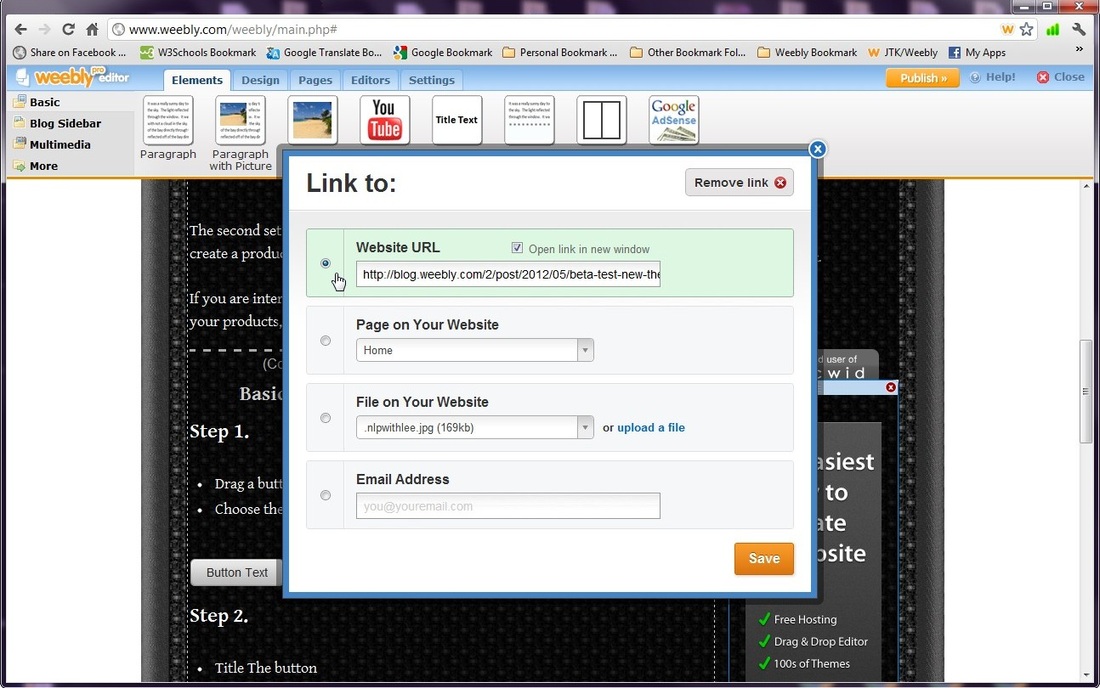Switch to the Editors tab
Viewport: 1100px width, 688px height.
click(370, 80)
